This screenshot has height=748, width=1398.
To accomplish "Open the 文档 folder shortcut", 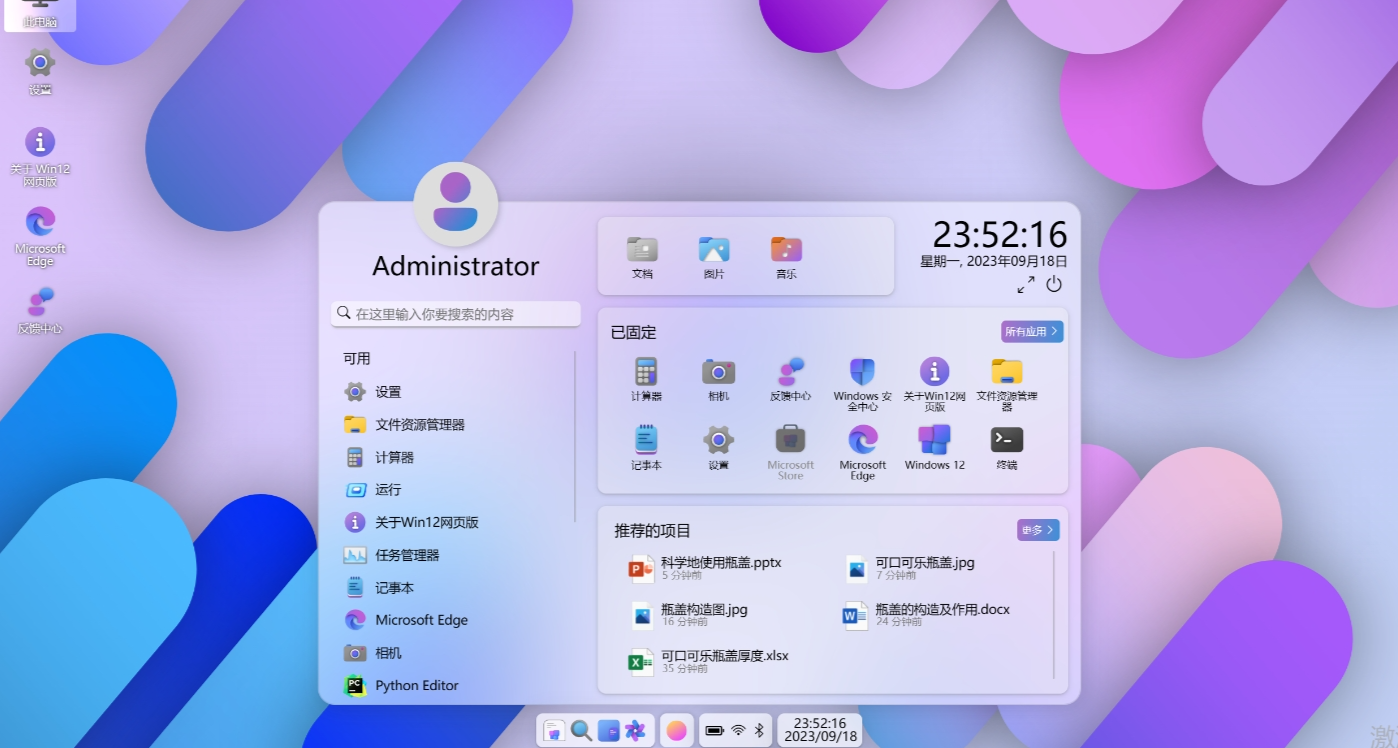I will (642, 257).
